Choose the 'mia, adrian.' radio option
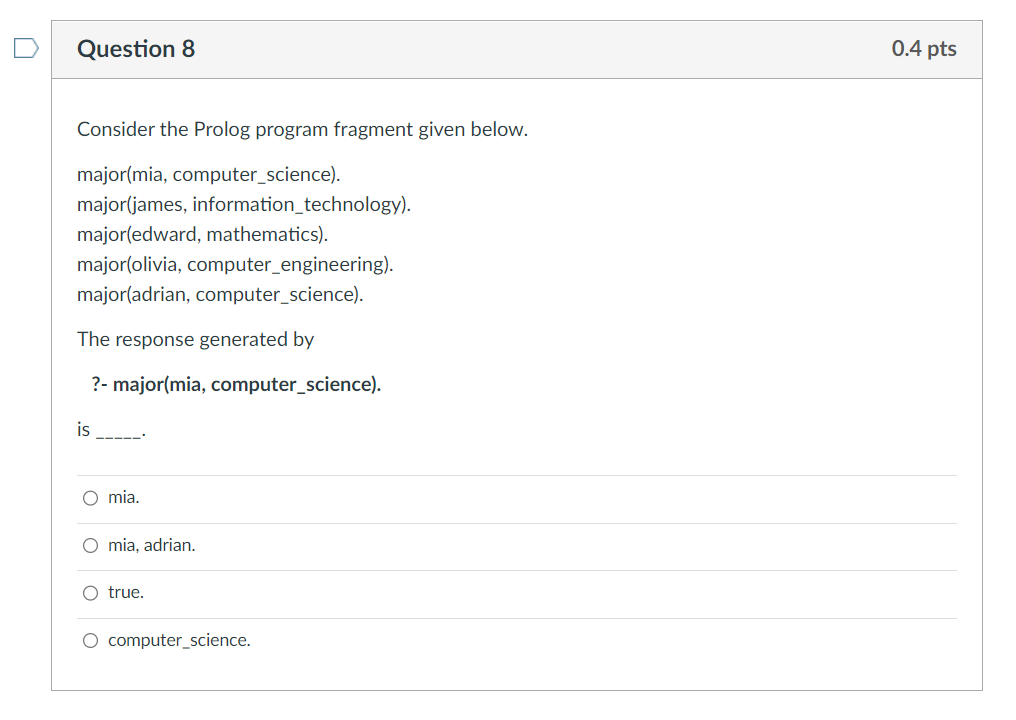1016x720 pixels. pyautogui.click(x=91, y=545)
